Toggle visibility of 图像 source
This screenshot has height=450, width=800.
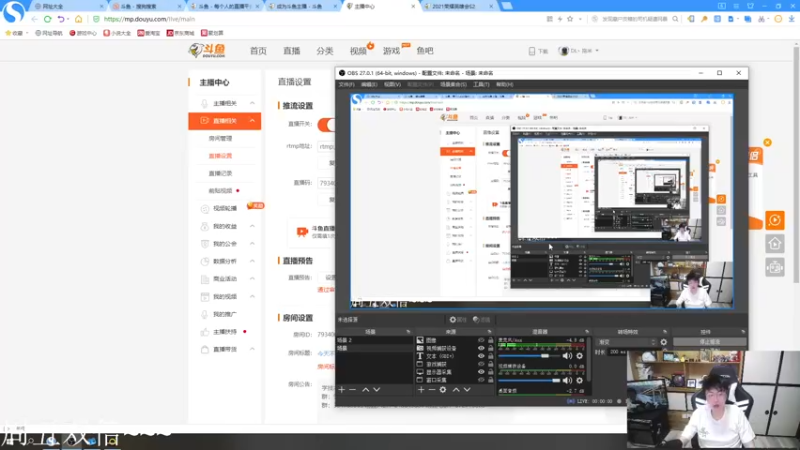pyautogui.click(x=481, y=340)
